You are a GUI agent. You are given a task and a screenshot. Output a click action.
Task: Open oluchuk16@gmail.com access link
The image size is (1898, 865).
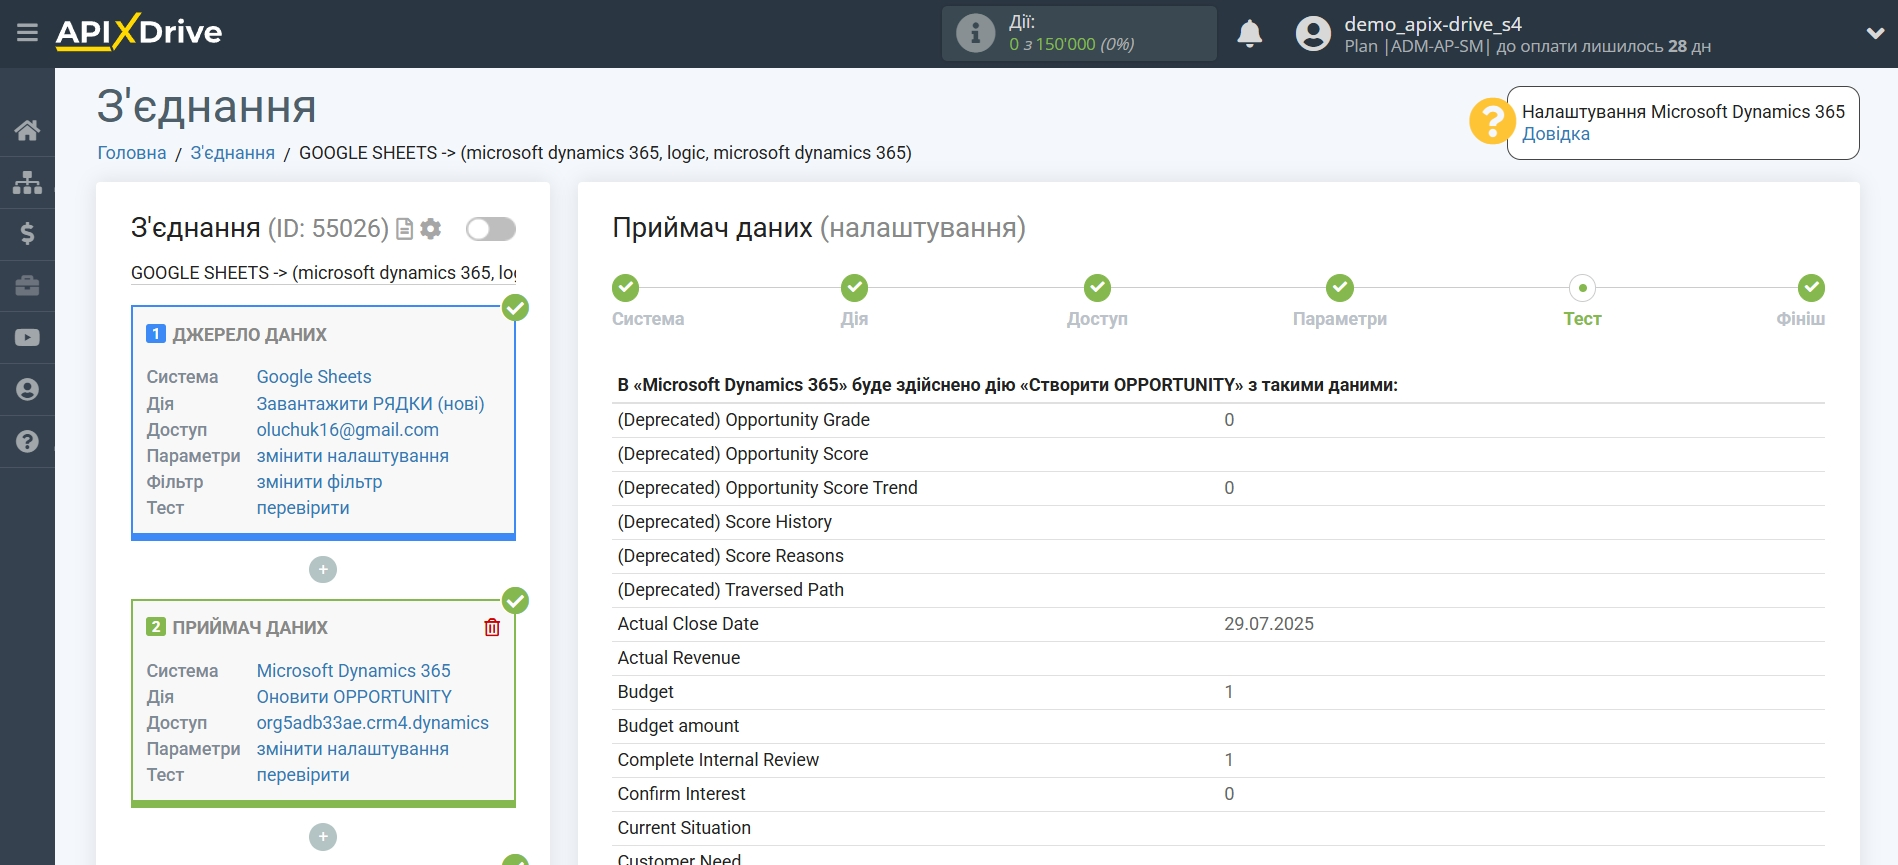point(347,430)
